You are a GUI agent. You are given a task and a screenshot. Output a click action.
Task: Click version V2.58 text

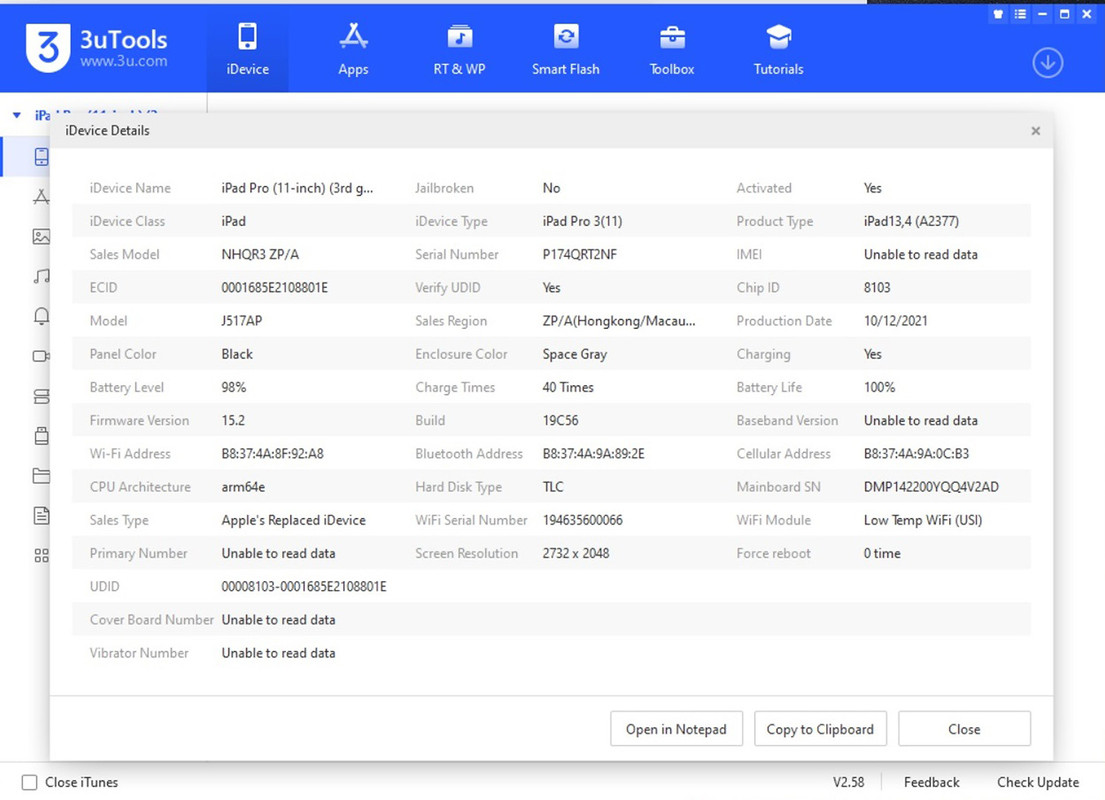848,782
